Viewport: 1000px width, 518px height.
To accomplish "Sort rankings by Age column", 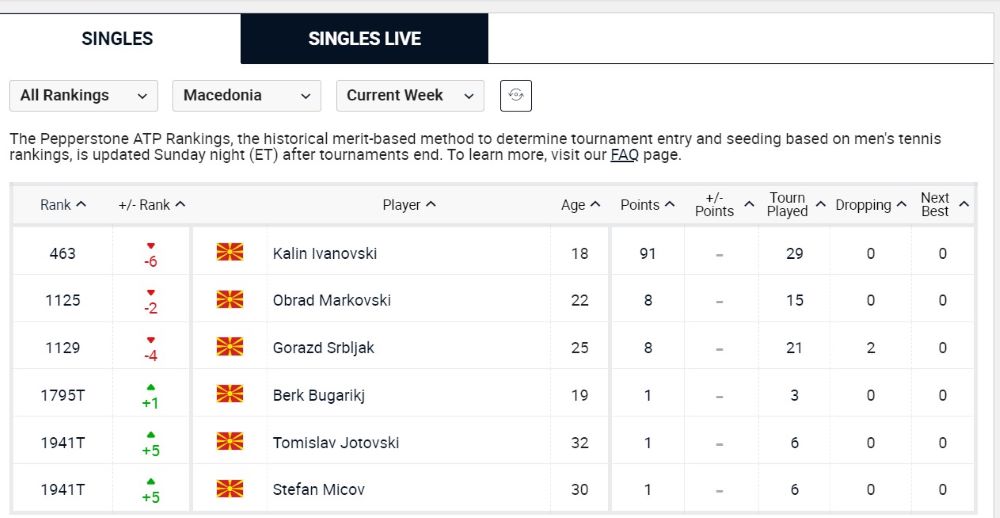I will tap(580, 205).
